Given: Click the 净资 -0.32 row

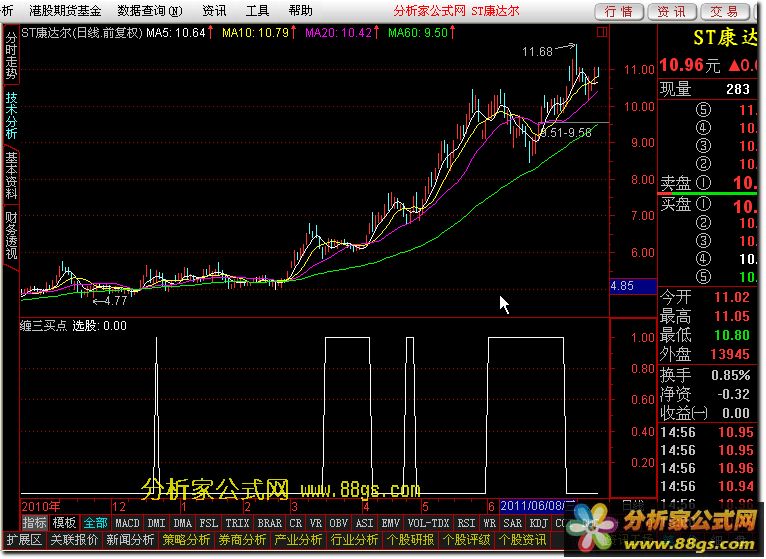Looking at the screenshot, I should click(705, 394).
